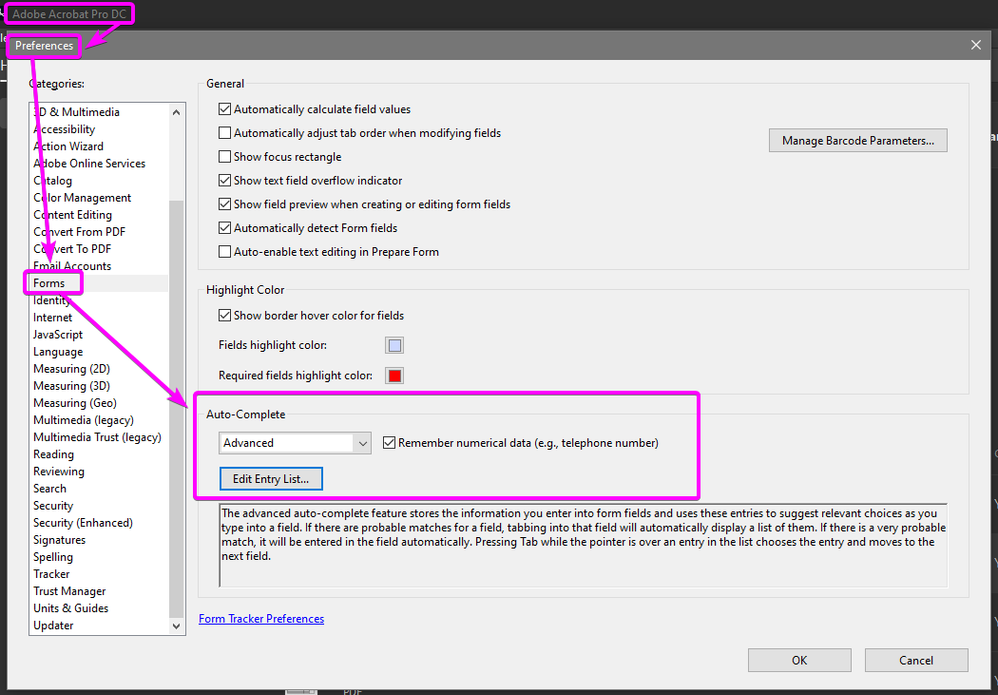Click the auto-complete description text box
The image size is (998, 695).
583,545
